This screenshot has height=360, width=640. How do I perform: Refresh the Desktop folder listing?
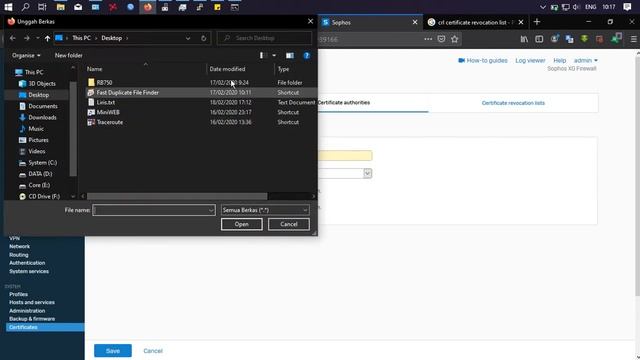click(204, 38)
